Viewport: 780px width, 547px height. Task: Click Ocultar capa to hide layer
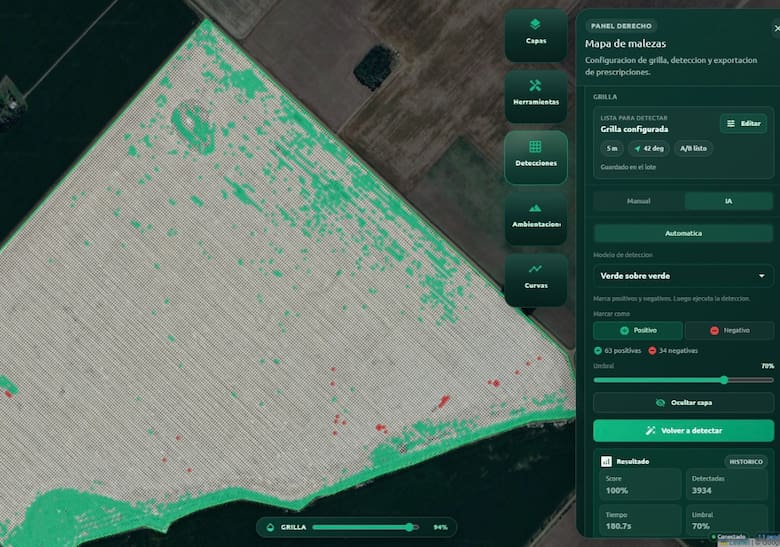[x=683, y=402]
